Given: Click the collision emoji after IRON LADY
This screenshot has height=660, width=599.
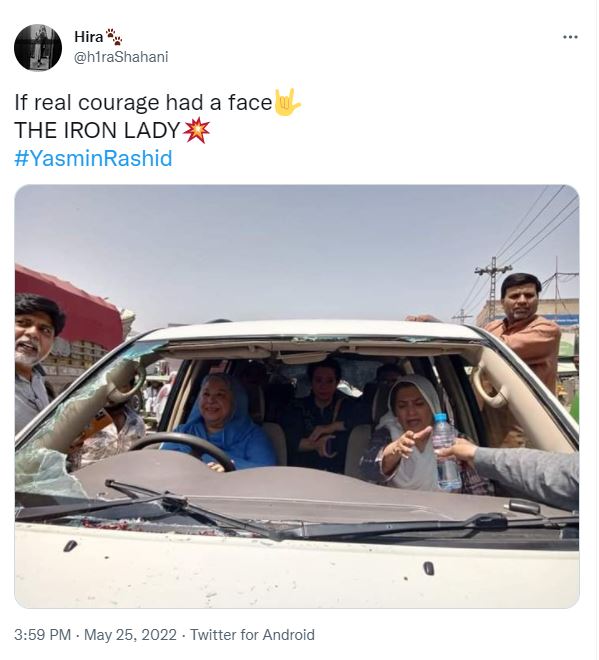Looking at the screenshot, I should tap(196, 130).
